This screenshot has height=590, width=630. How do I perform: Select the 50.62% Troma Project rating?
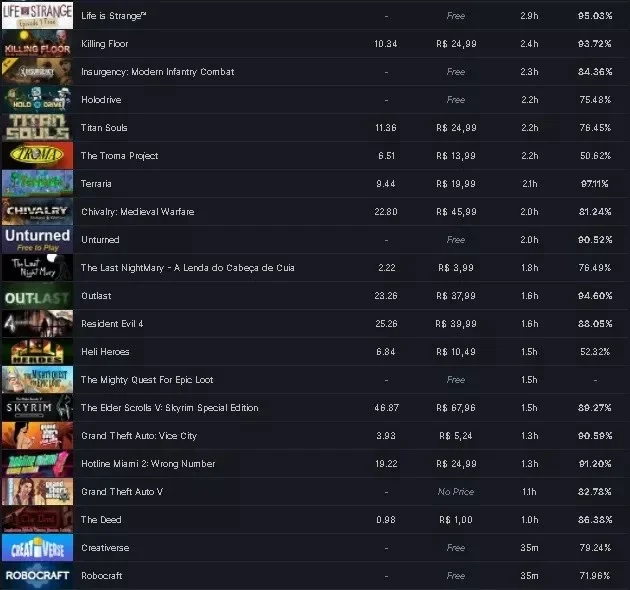tap(595, 156)
